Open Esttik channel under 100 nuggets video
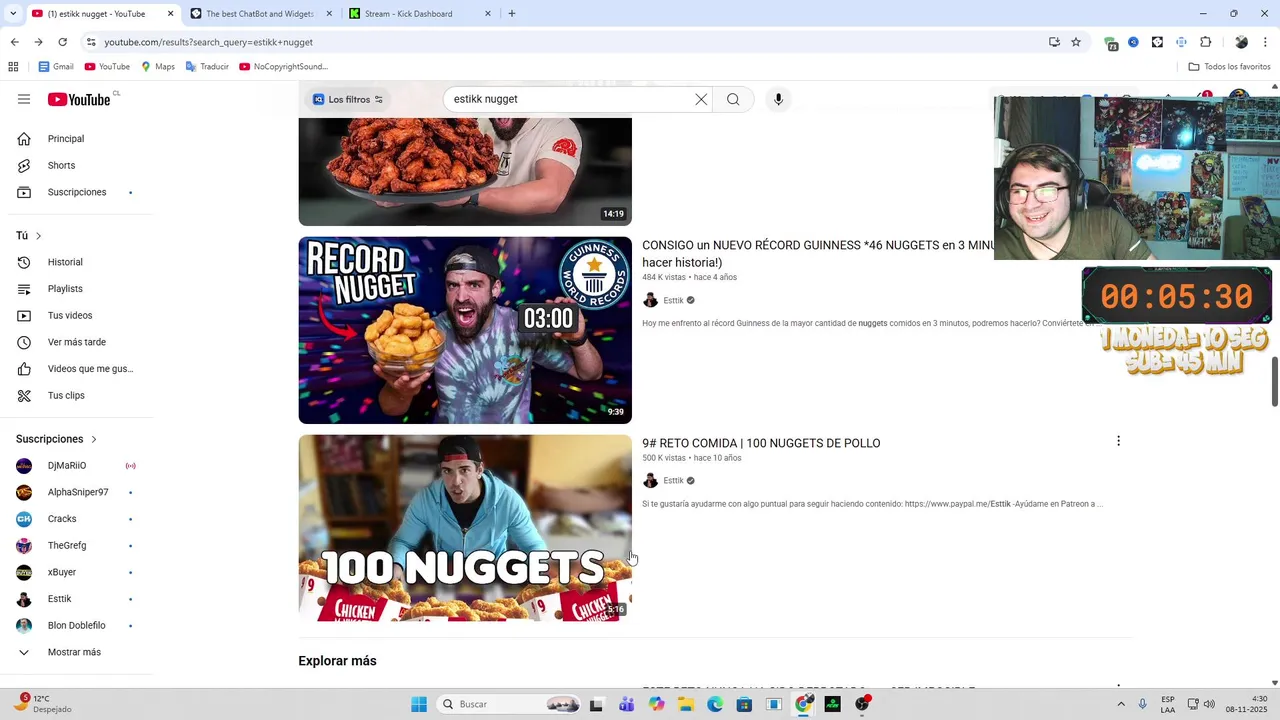 [x=673, y=481]
